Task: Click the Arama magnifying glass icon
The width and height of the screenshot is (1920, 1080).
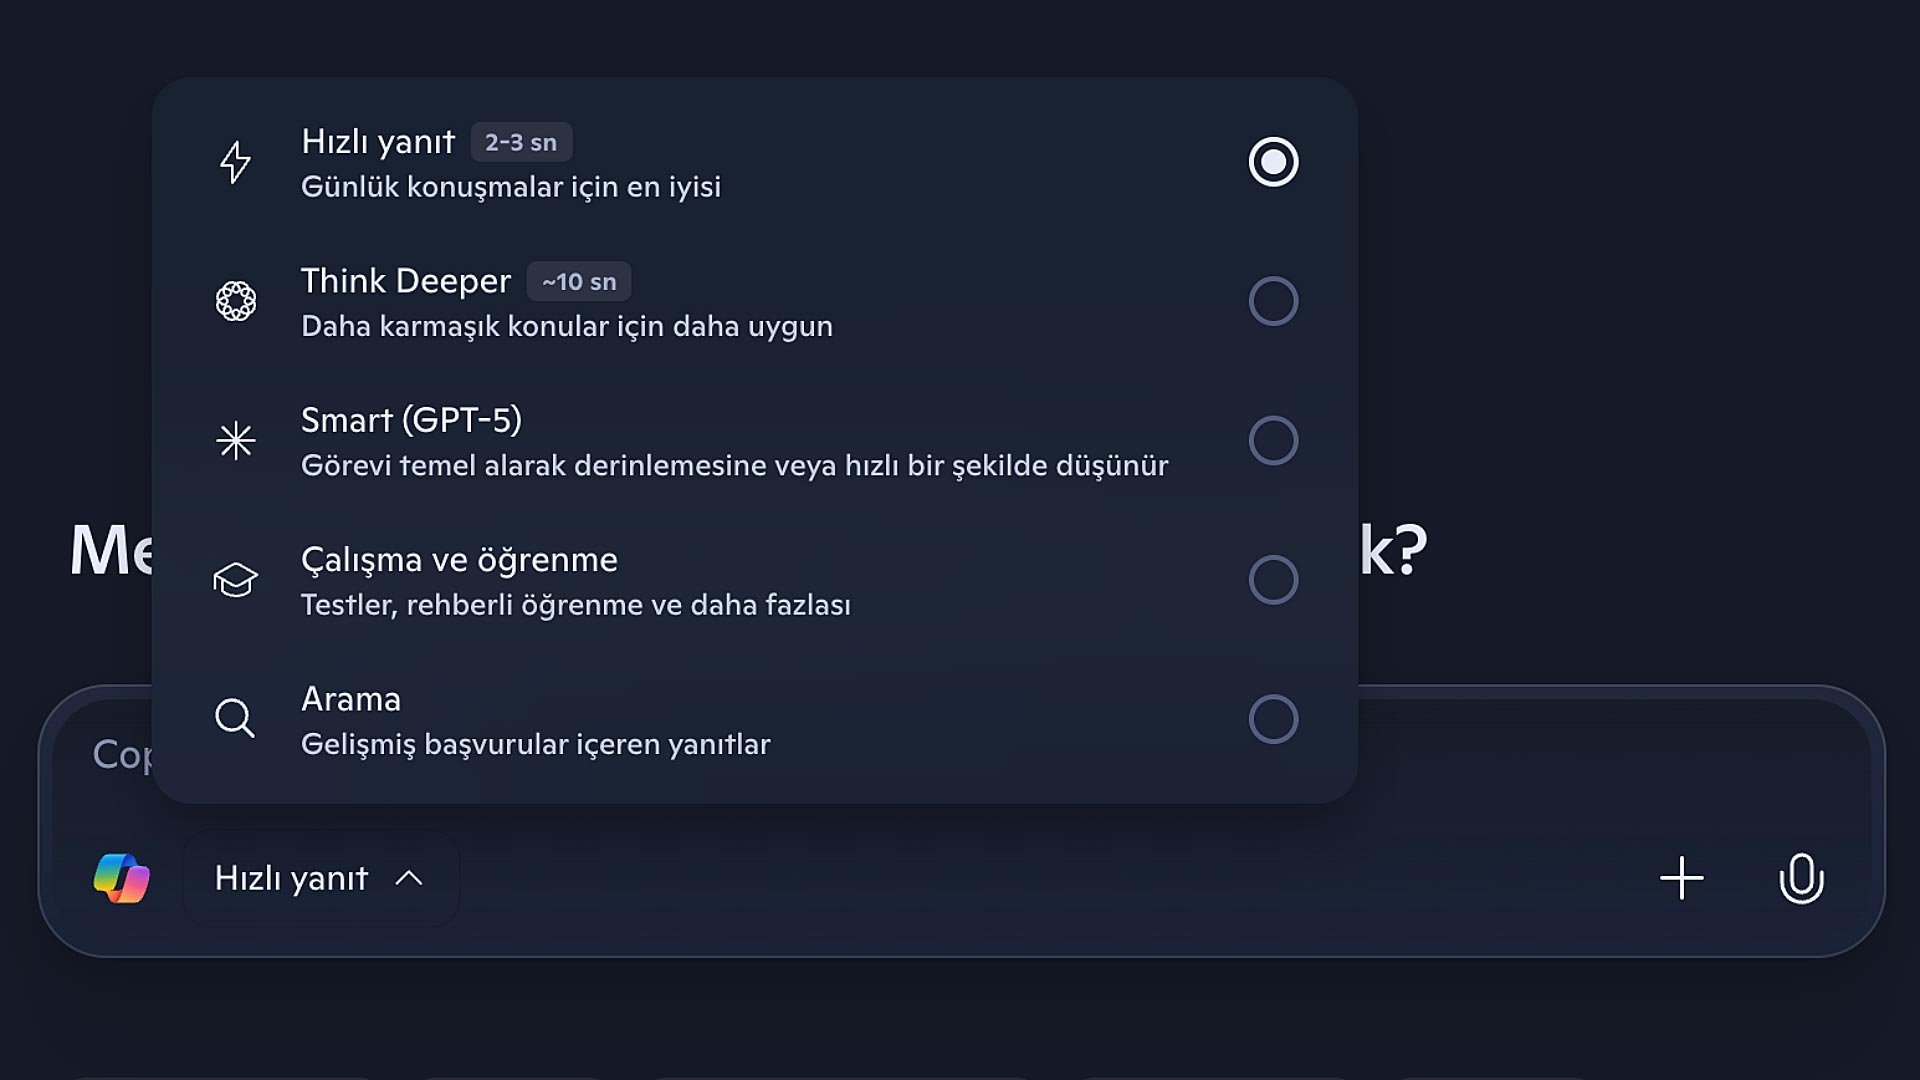Action: tap(236, 718)
